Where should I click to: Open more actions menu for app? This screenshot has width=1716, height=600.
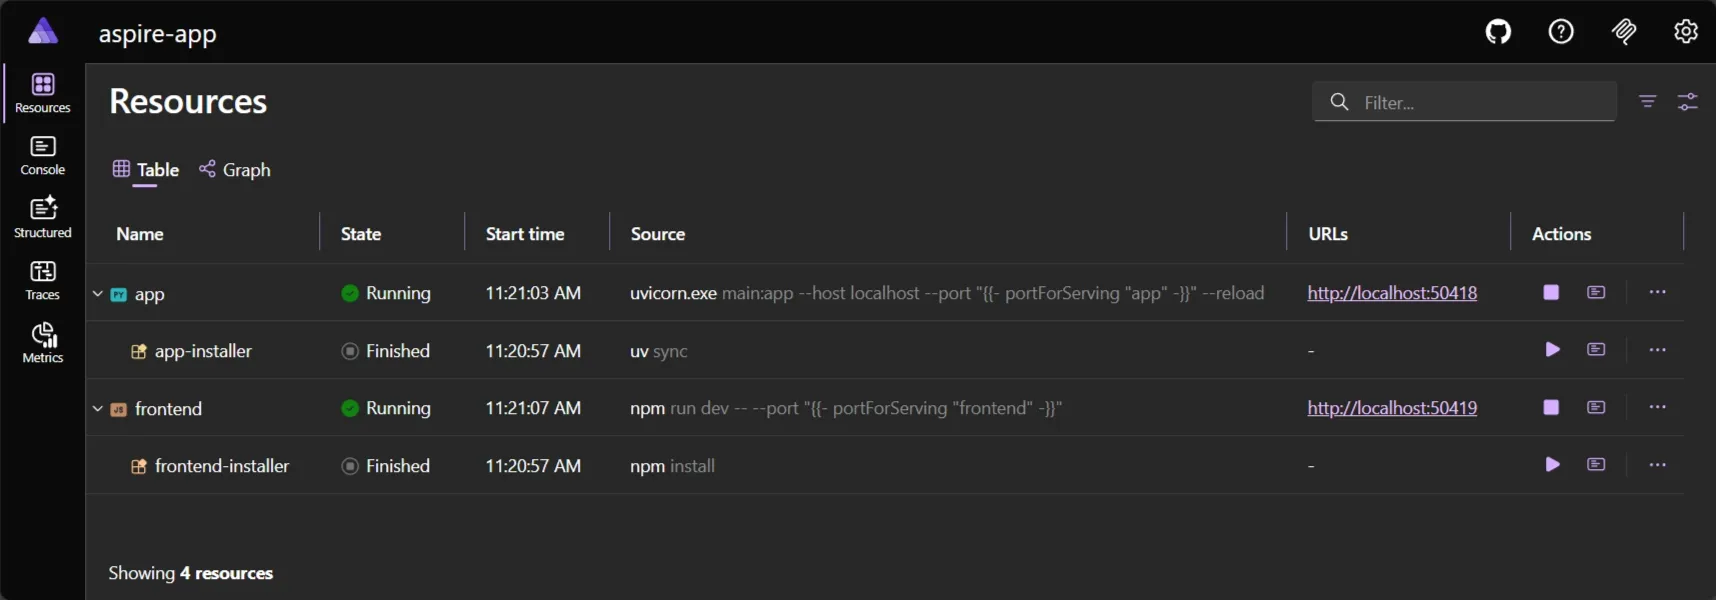tap(1657, 292)
